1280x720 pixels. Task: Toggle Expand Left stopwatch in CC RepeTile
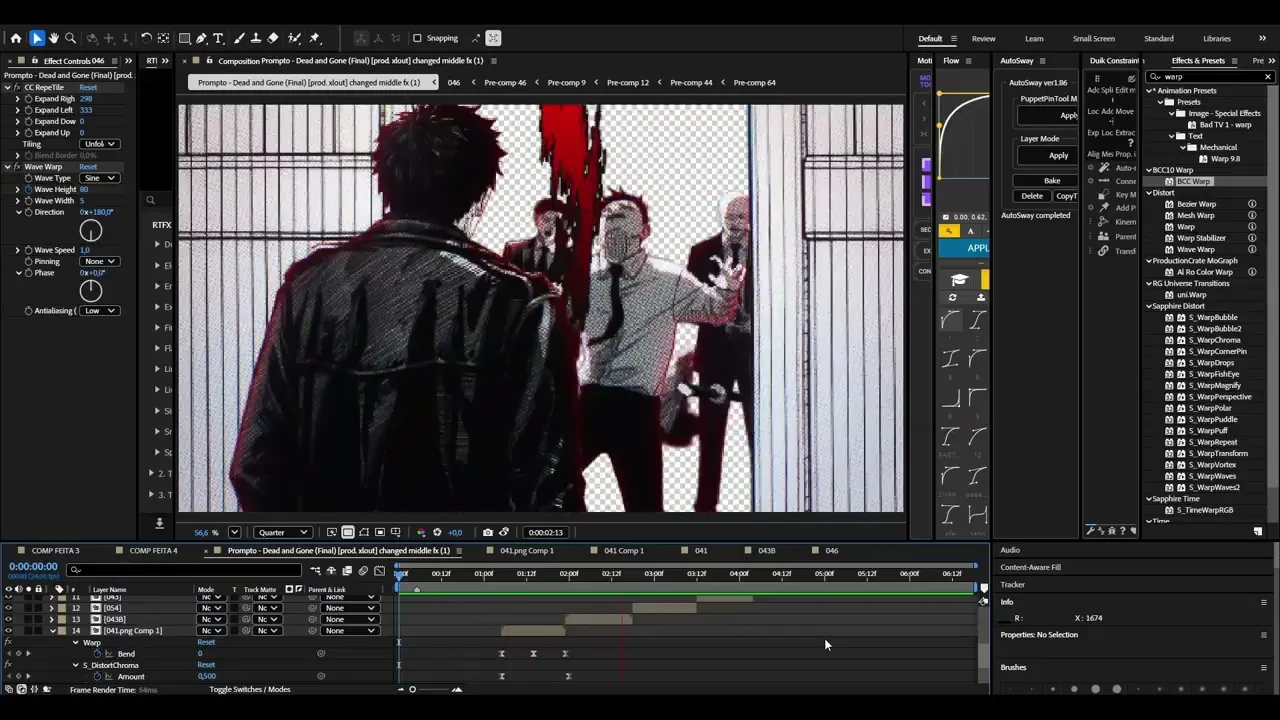coord(28,110)
